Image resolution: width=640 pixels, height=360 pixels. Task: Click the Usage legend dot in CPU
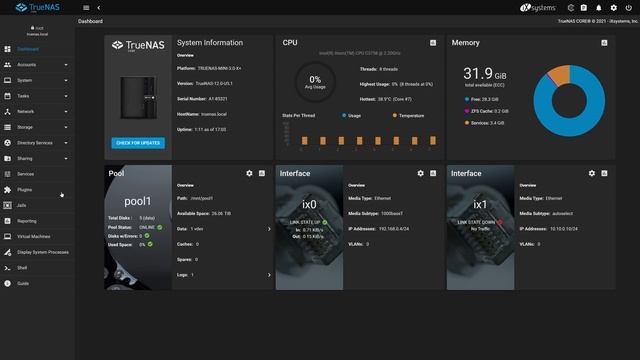344,116
